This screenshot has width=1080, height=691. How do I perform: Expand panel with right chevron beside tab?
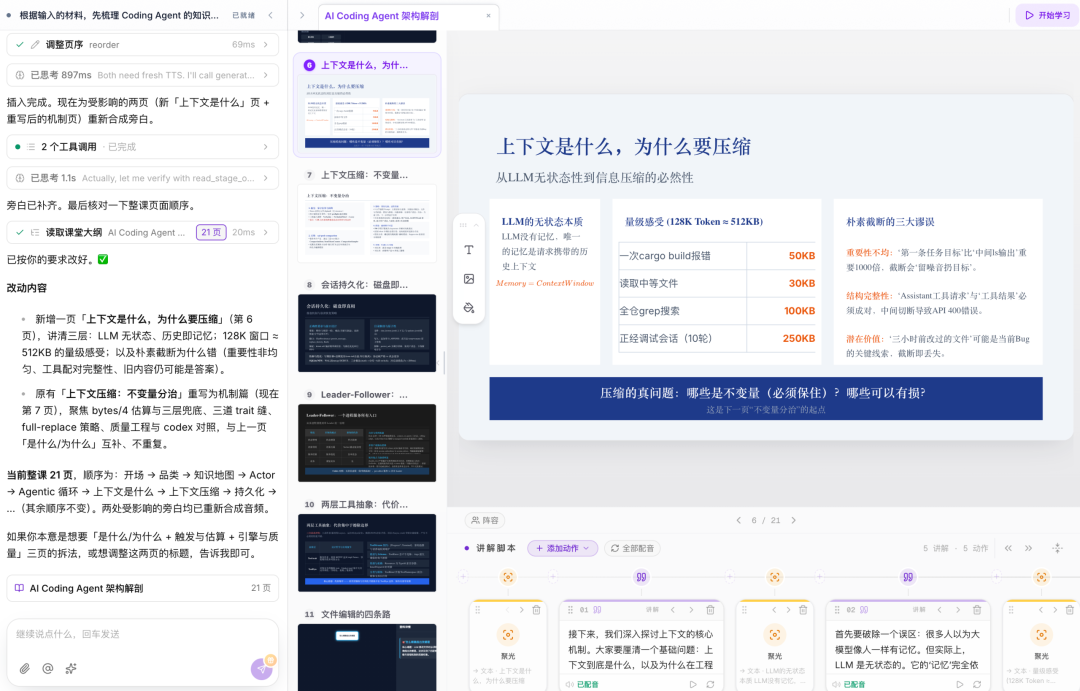point(302,15)
